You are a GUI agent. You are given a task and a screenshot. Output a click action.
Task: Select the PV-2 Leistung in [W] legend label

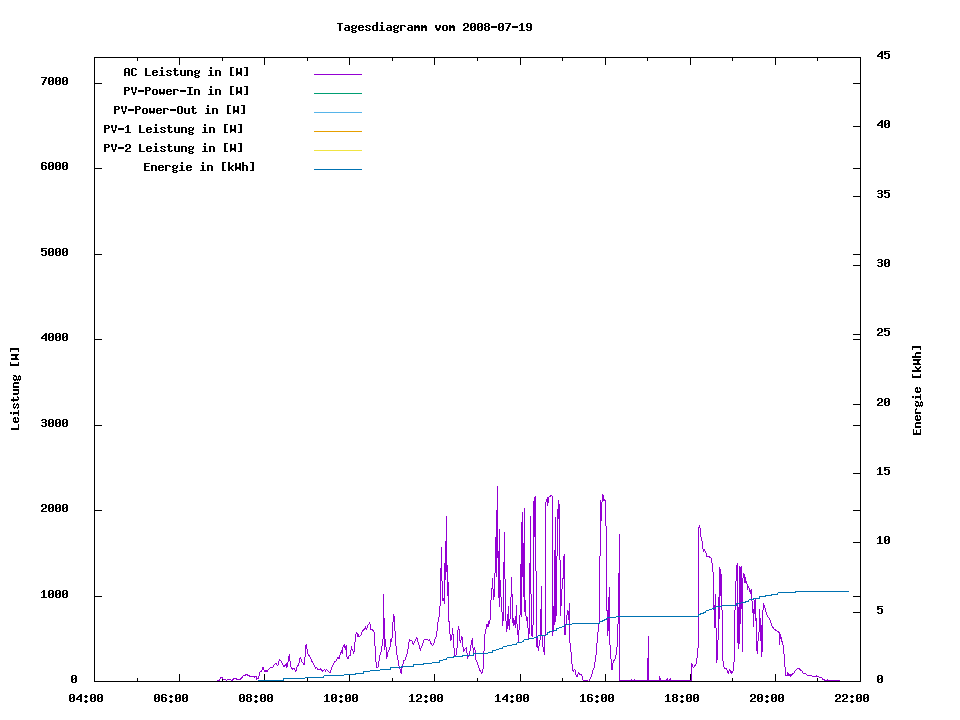coord(173,148)
